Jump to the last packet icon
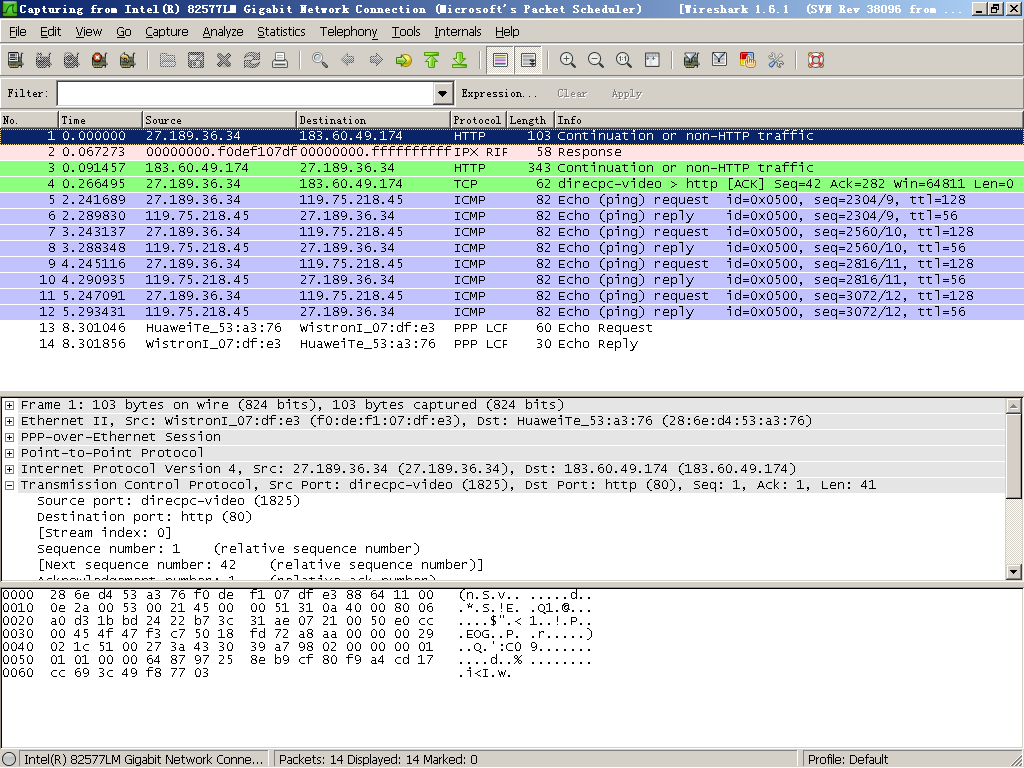 460,61
